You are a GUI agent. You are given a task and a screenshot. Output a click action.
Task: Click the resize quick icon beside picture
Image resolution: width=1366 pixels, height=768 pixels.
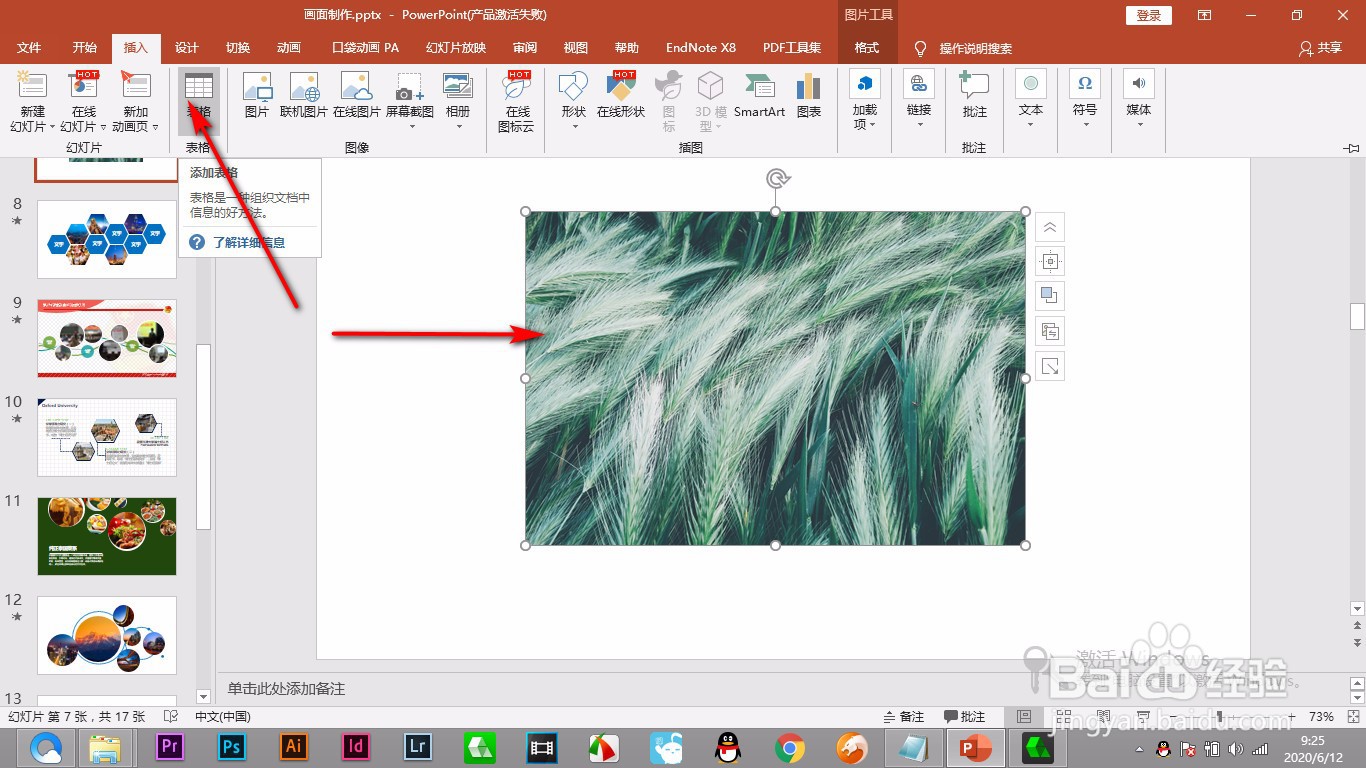[1049, 366]
